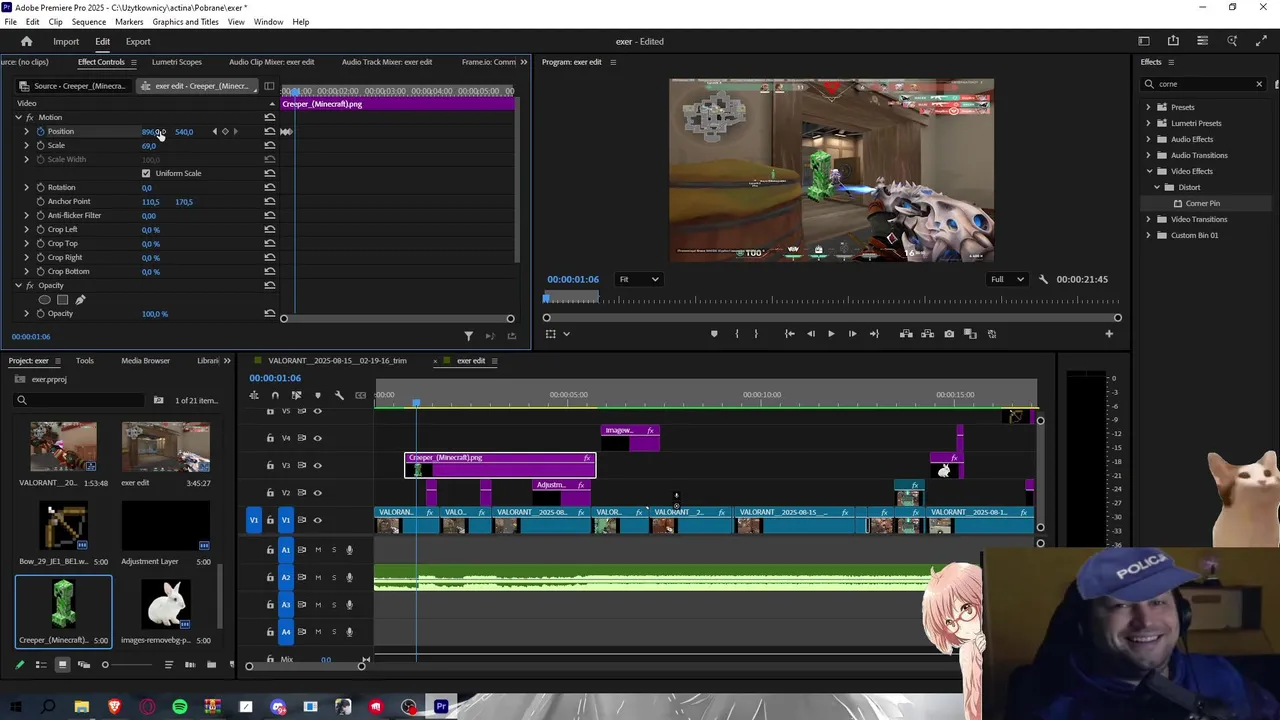
Task: Open the Graphics and Titles menu
Action: tap(186, 22)
